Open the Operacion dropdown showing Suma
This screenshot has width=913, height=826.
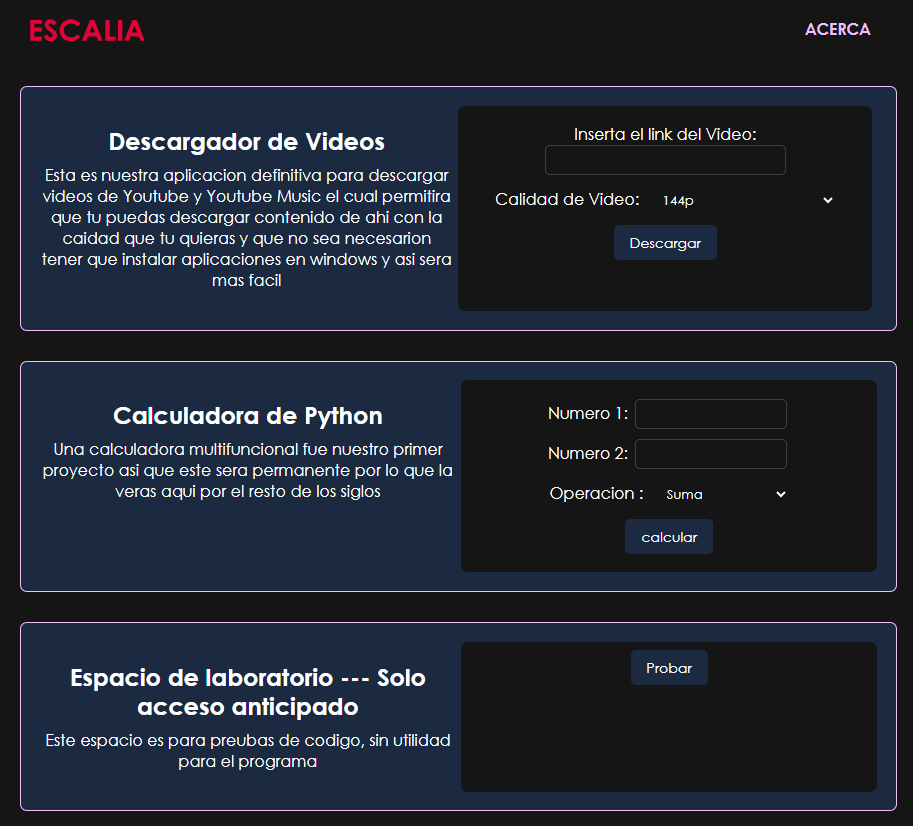point(724,494)
